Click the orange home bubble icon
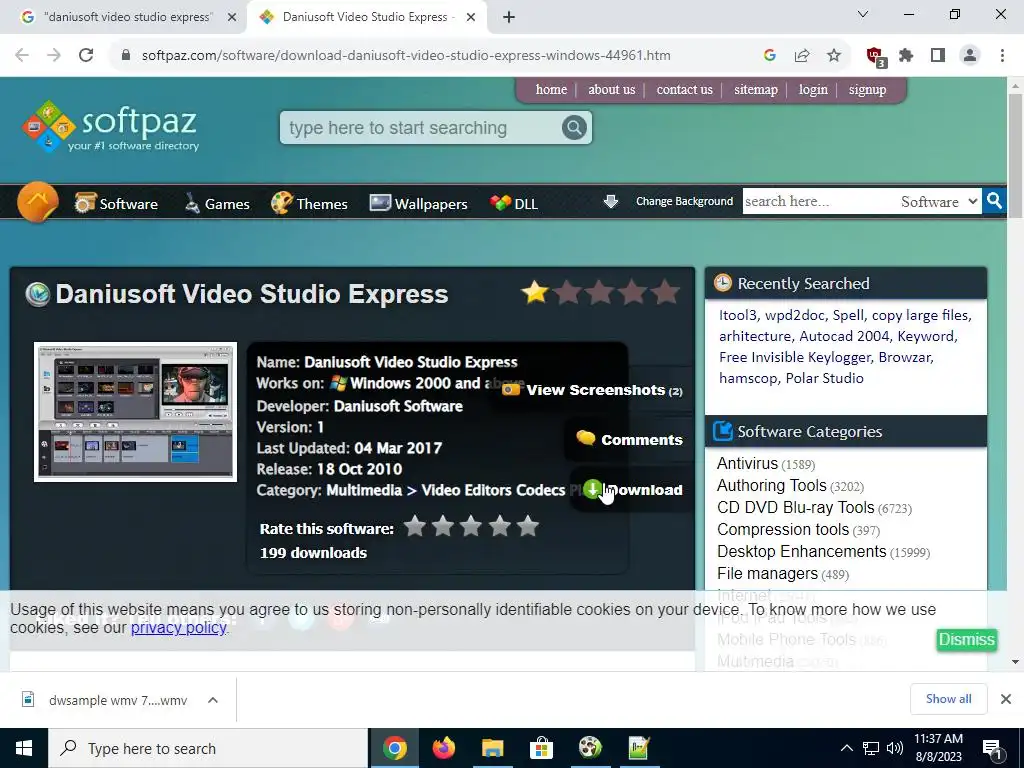Viewport: 1024px width, 768px height. pos(38,202)
